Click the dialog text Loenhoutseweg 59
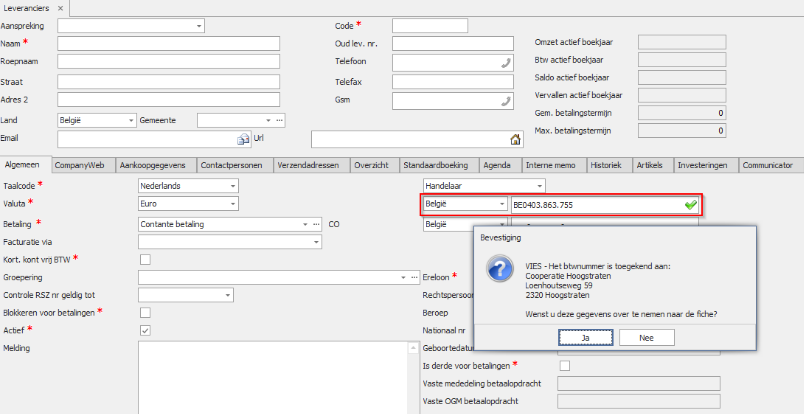This screenshot has height=414, width=804. pos(559,286)
